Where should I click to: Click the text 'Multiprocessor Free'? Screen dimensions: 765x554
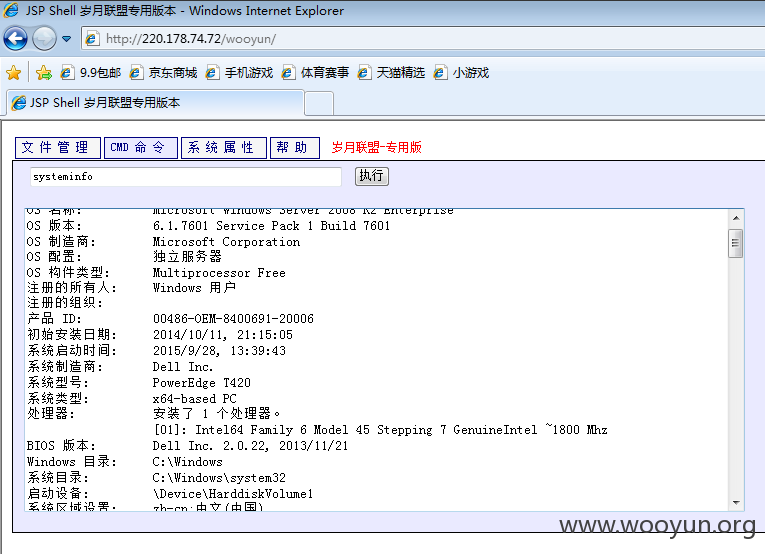[x=219, y=273]
